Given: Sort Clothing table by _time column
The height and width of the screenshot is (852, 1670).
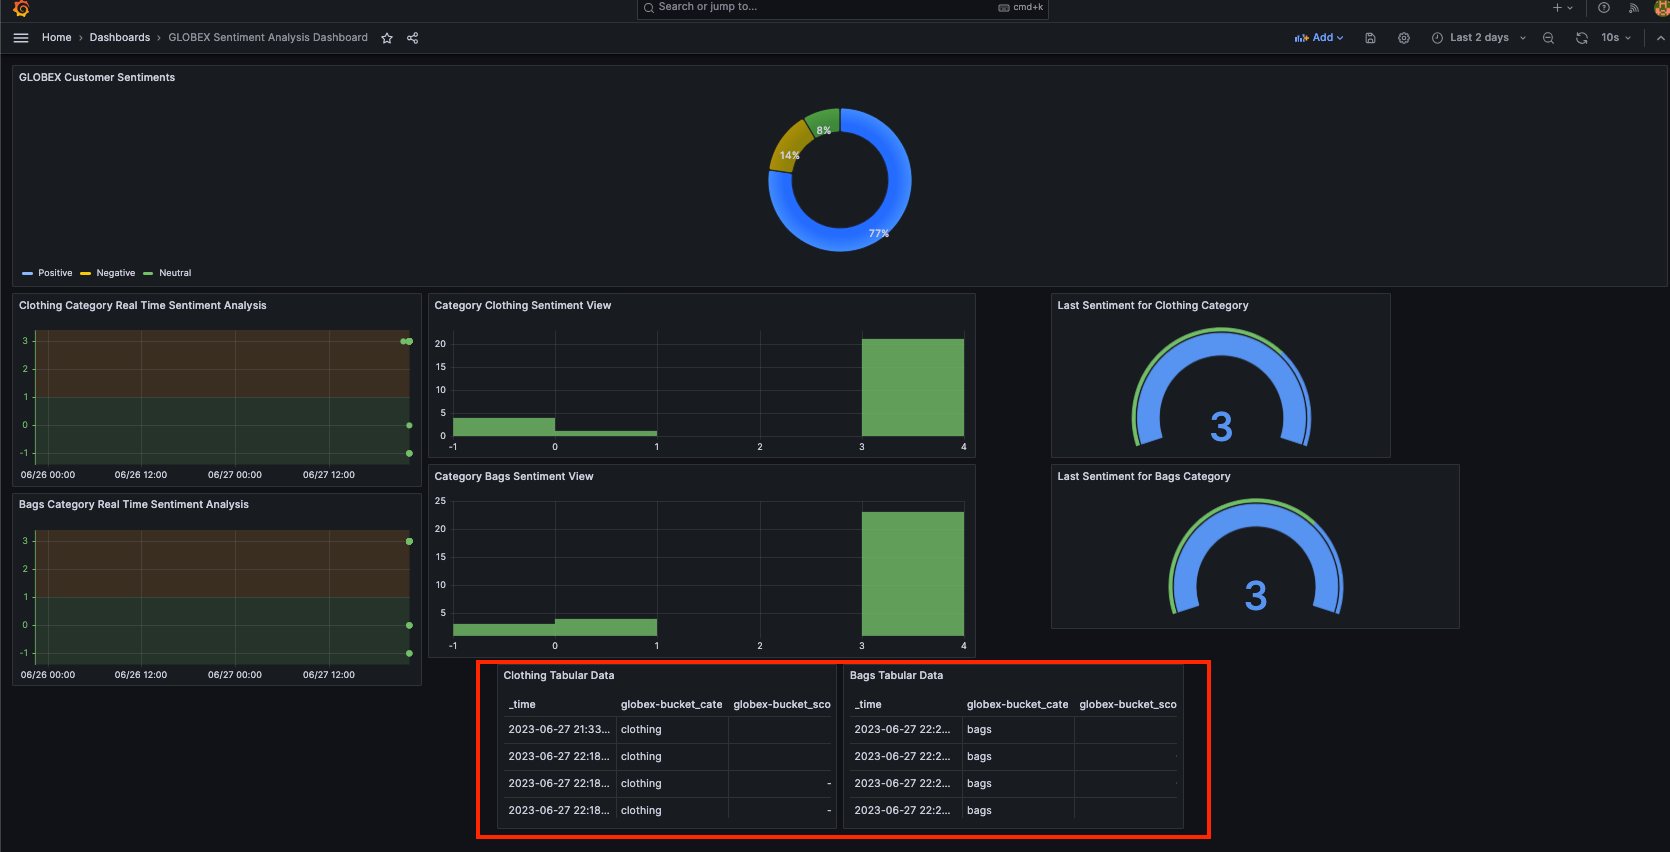Looking at the screenshot, I should pyautogui.click(x=523, y=705).
